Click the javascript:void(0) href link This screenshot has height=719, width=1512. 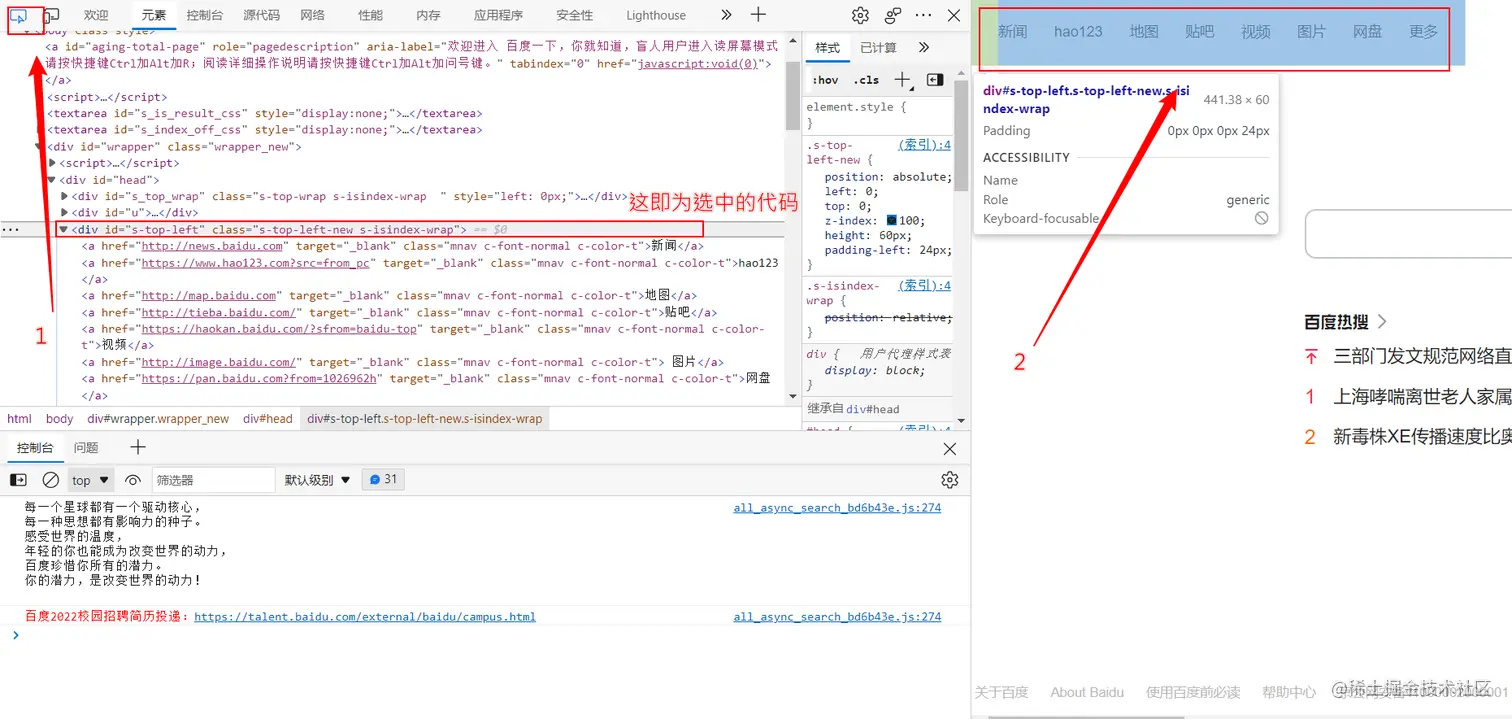click(698, 63)
